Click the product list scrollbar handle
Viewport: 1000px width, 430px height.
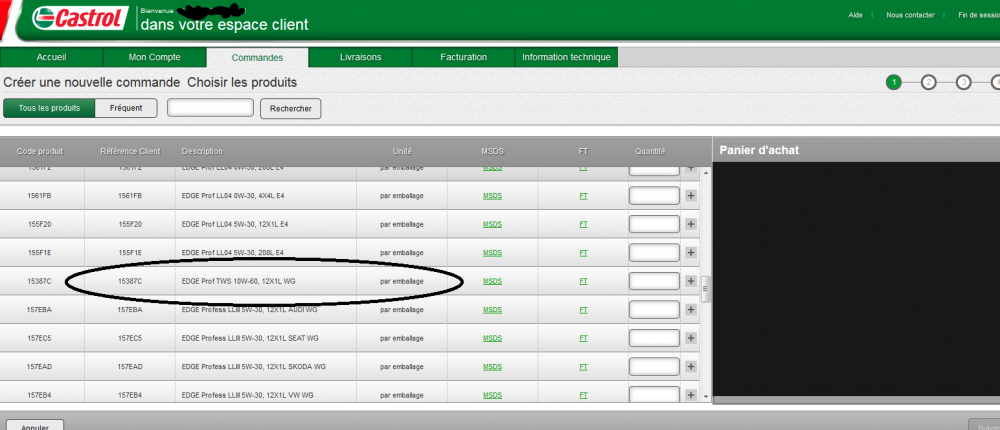click(x=705, y=289)
